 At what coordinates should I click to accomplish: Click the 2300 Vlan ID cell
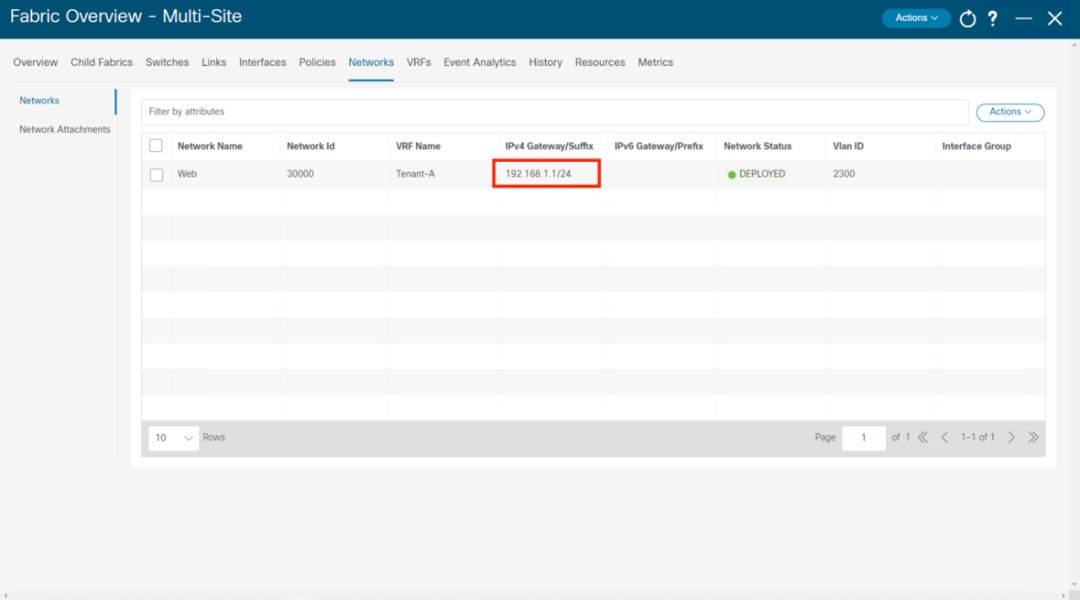point(844,174)
